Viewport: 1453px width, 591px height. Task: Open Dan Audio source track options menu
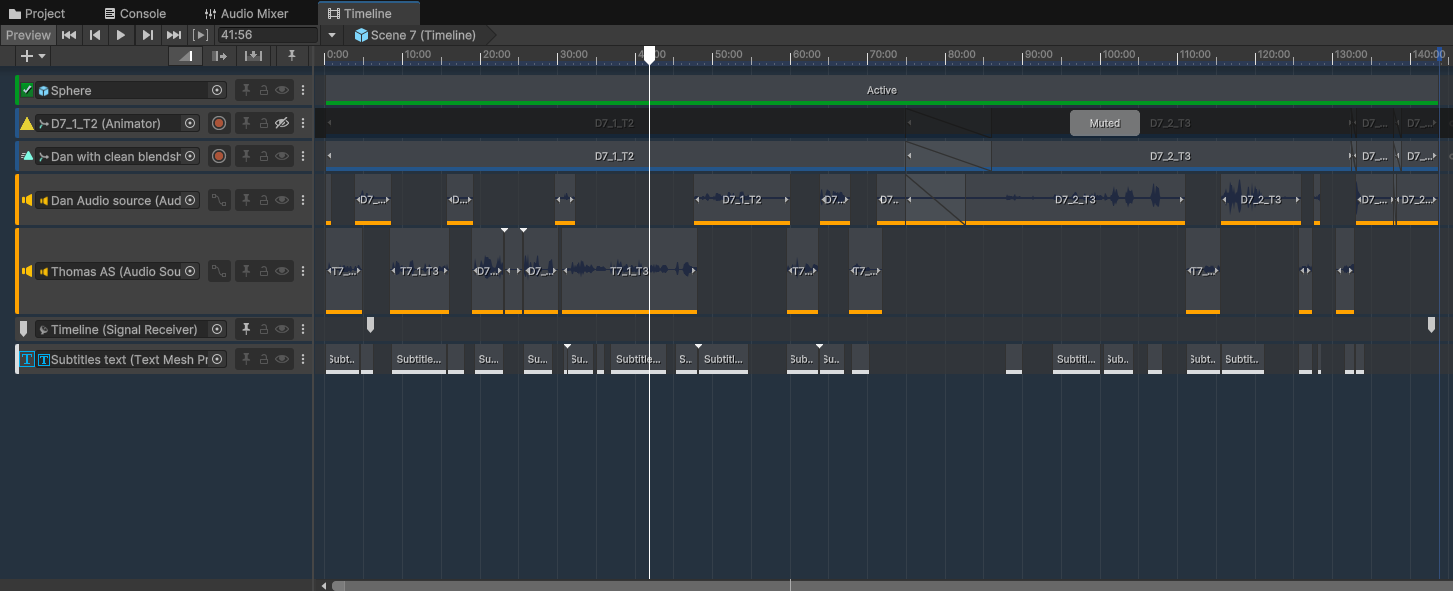point(303,200)
